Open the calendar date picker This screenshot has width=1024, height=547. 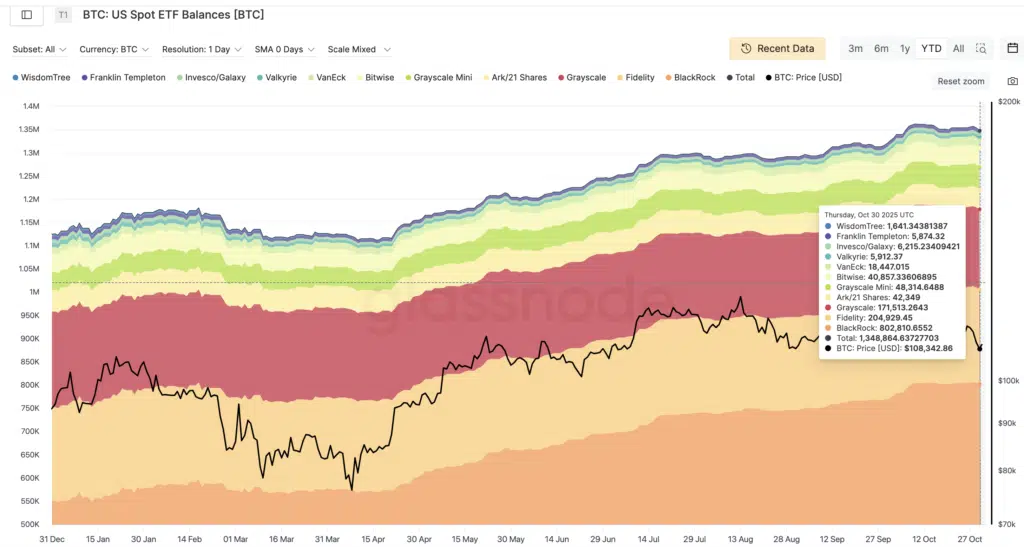(1012, 48)
